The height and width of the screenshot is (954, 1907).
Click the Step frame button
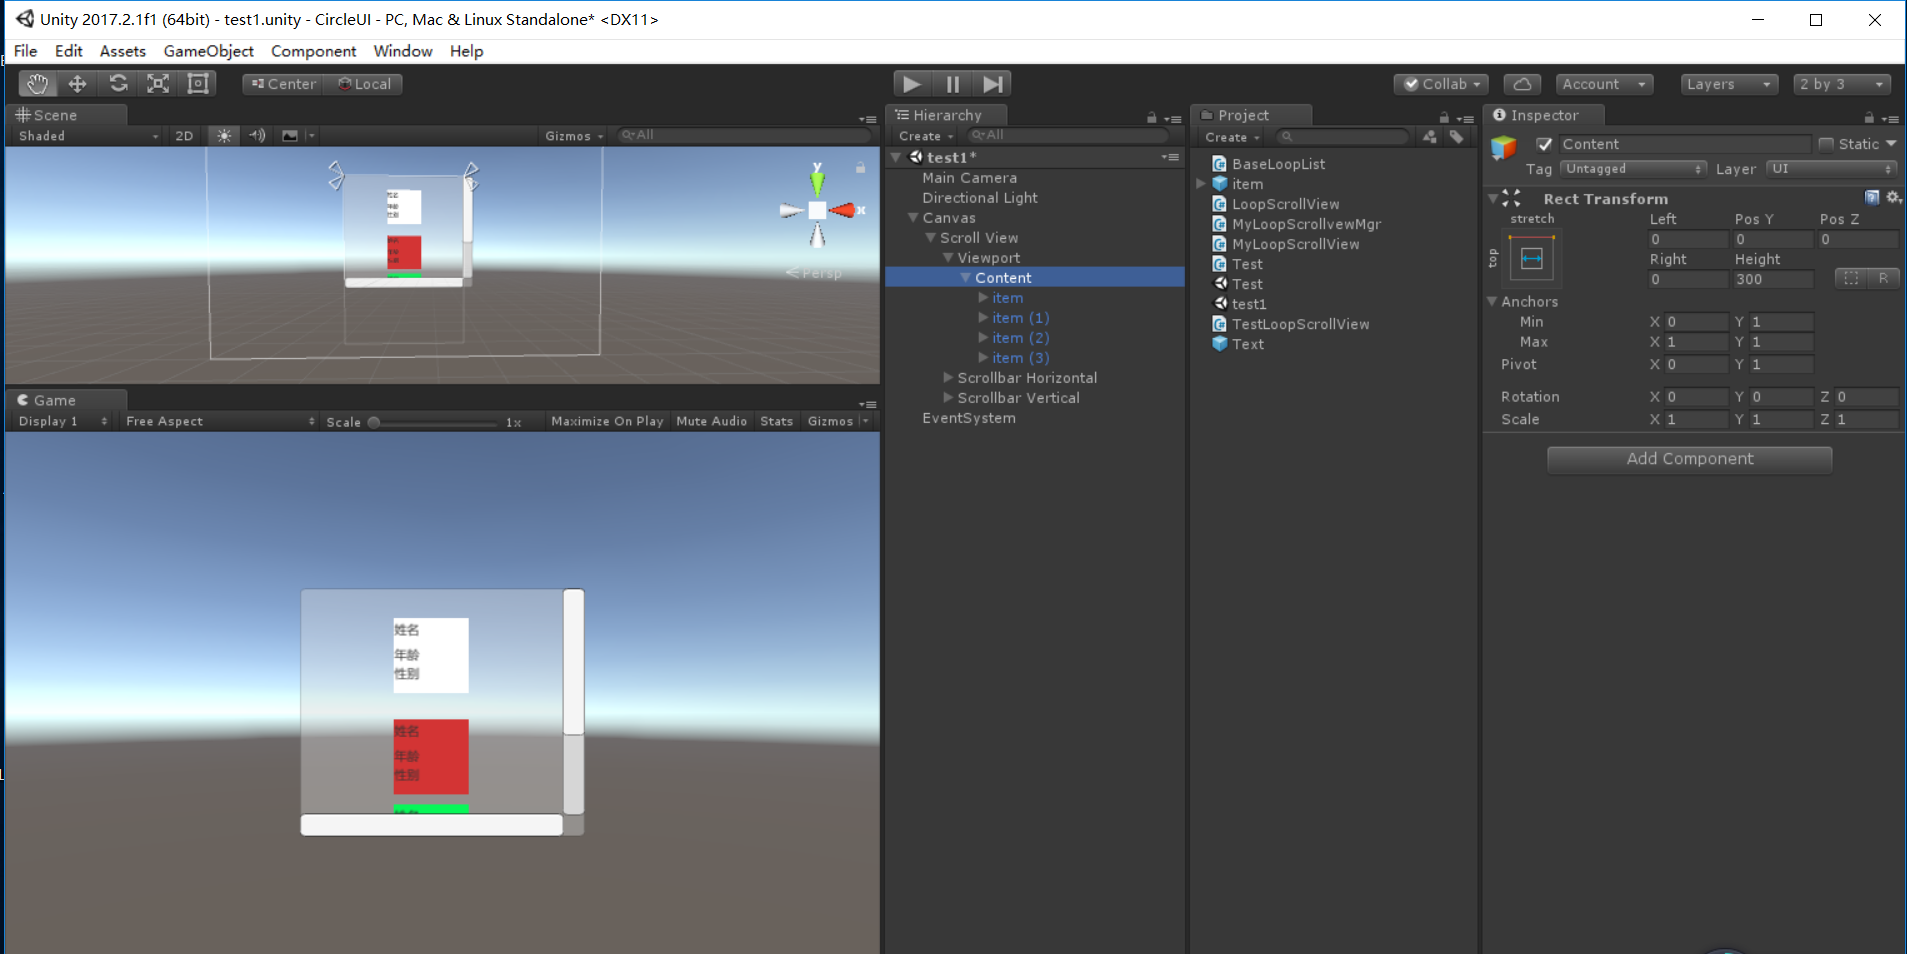click(x=992, y=84)
